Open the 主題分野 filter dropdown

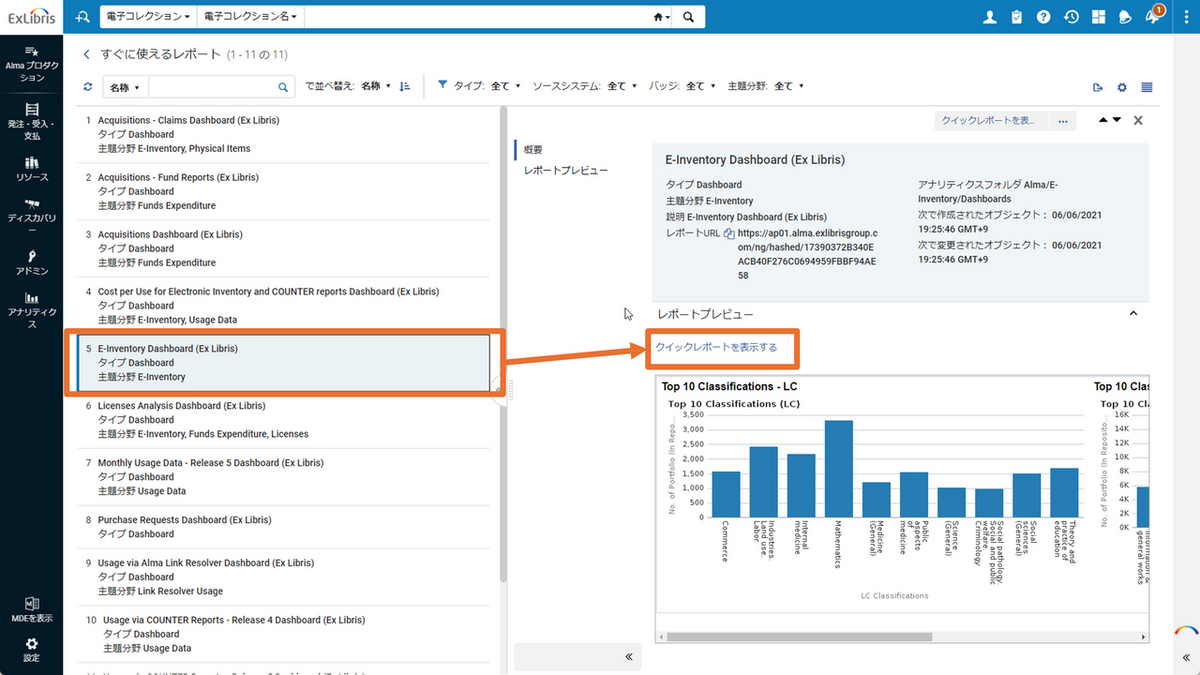coord(789,87)
